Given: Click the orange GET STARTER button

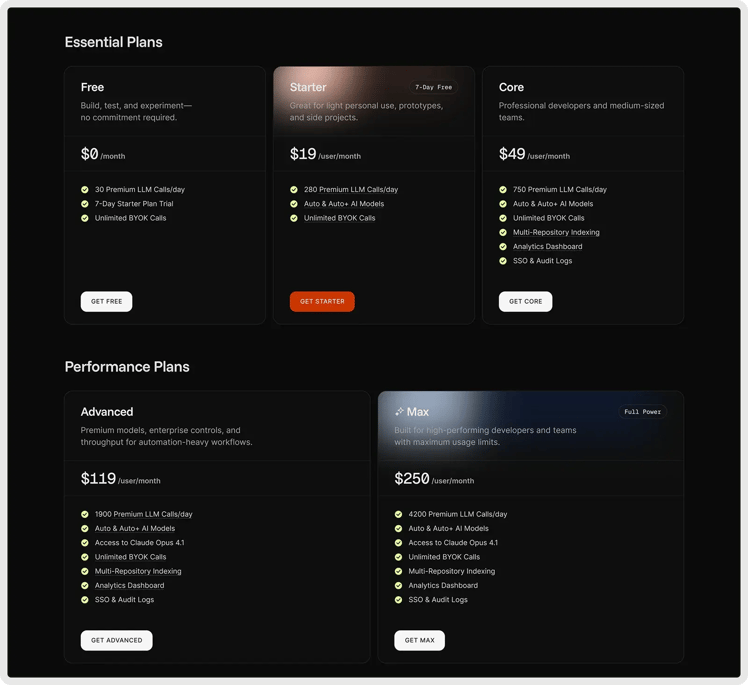Looking at the screenshot, I should click(322, 301).
